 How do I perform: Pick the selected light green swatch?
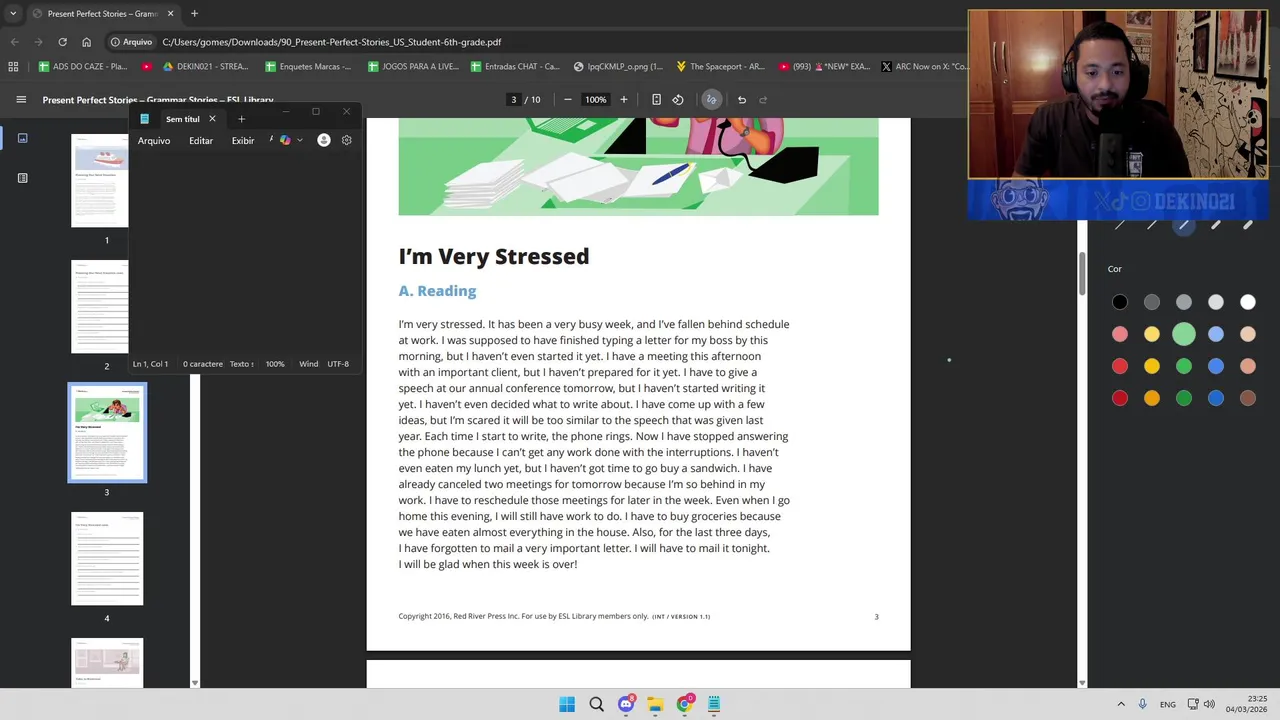[1184, 334]
